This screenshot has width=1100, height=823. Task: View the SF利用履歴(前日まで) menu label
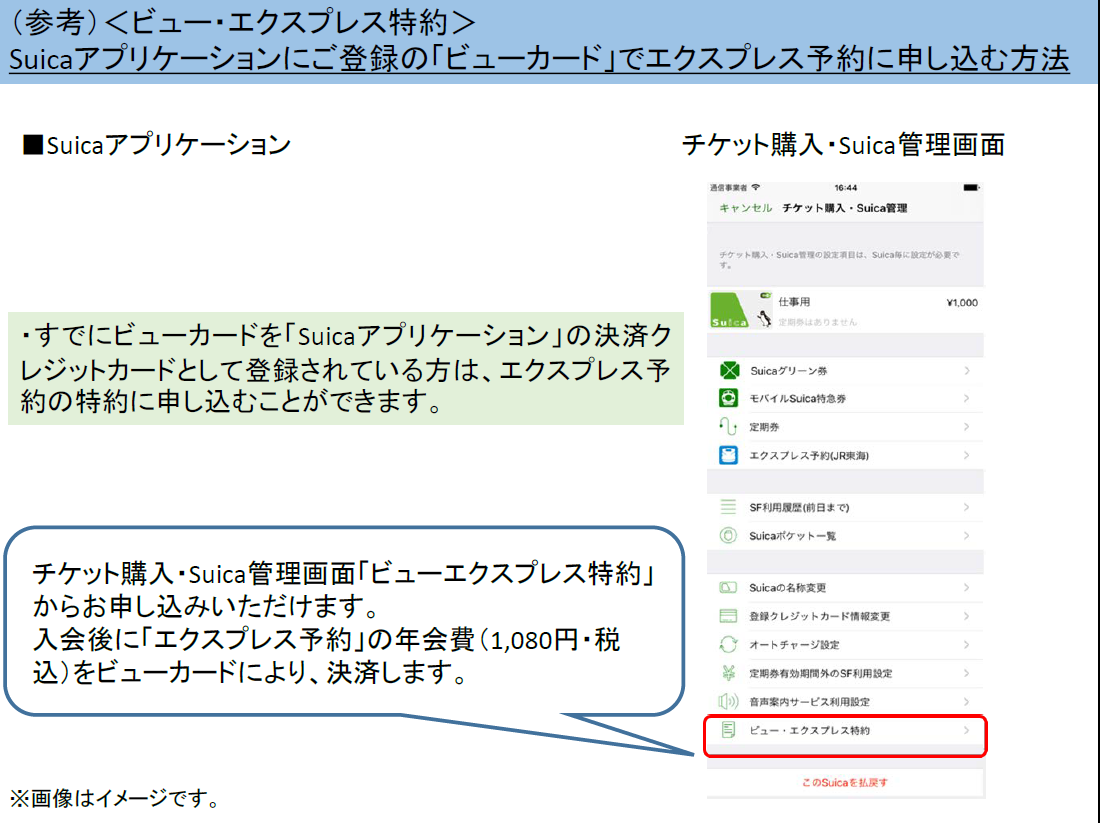799,507
